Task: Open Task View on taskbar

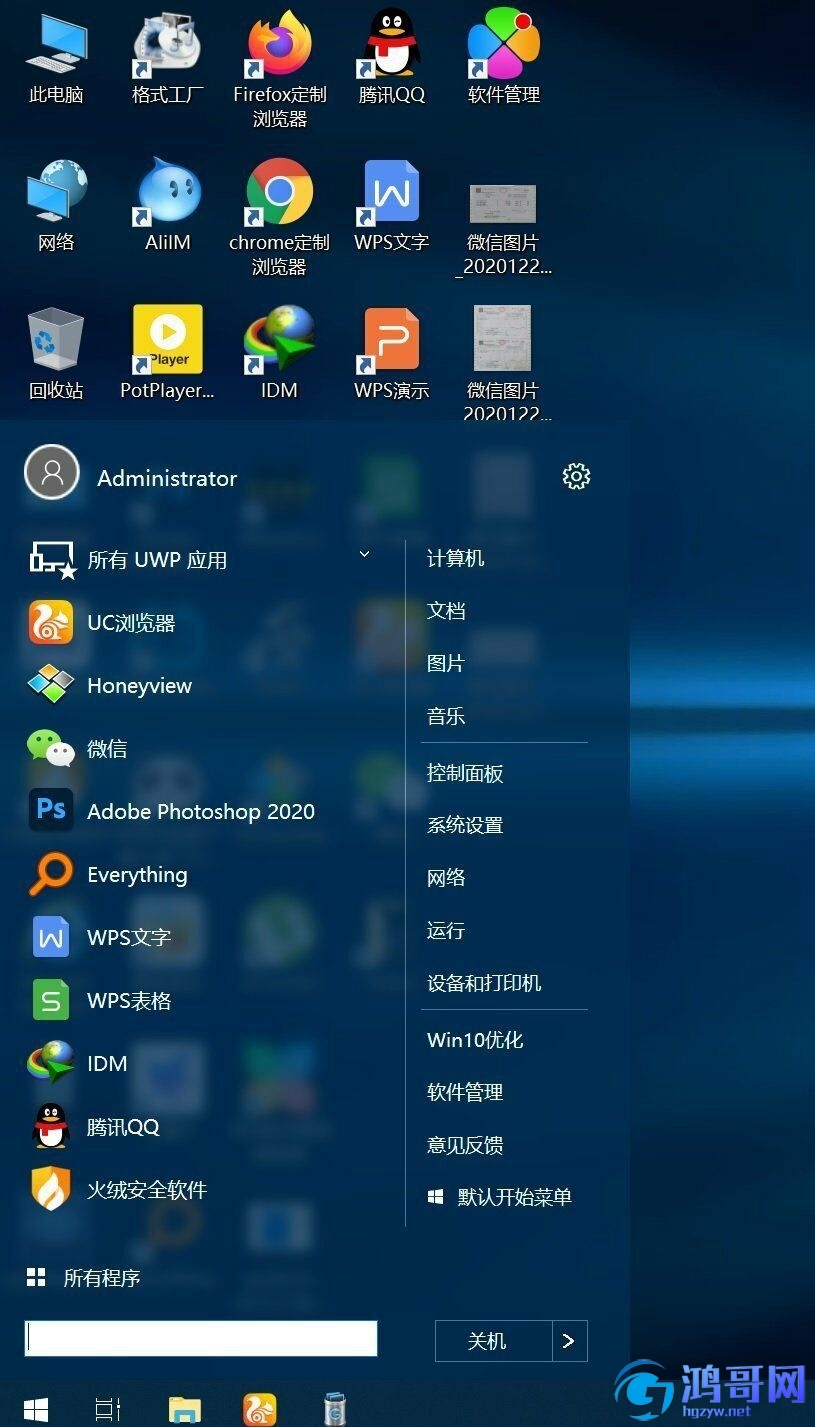Action: 108,1409
